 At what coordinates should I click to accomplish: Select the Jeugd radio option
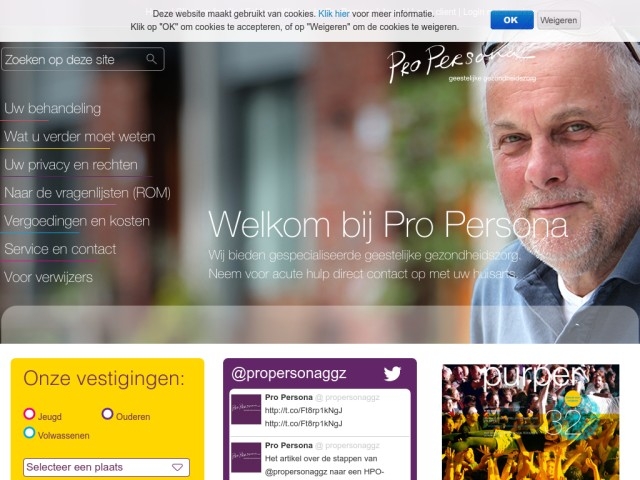(29, 414)
